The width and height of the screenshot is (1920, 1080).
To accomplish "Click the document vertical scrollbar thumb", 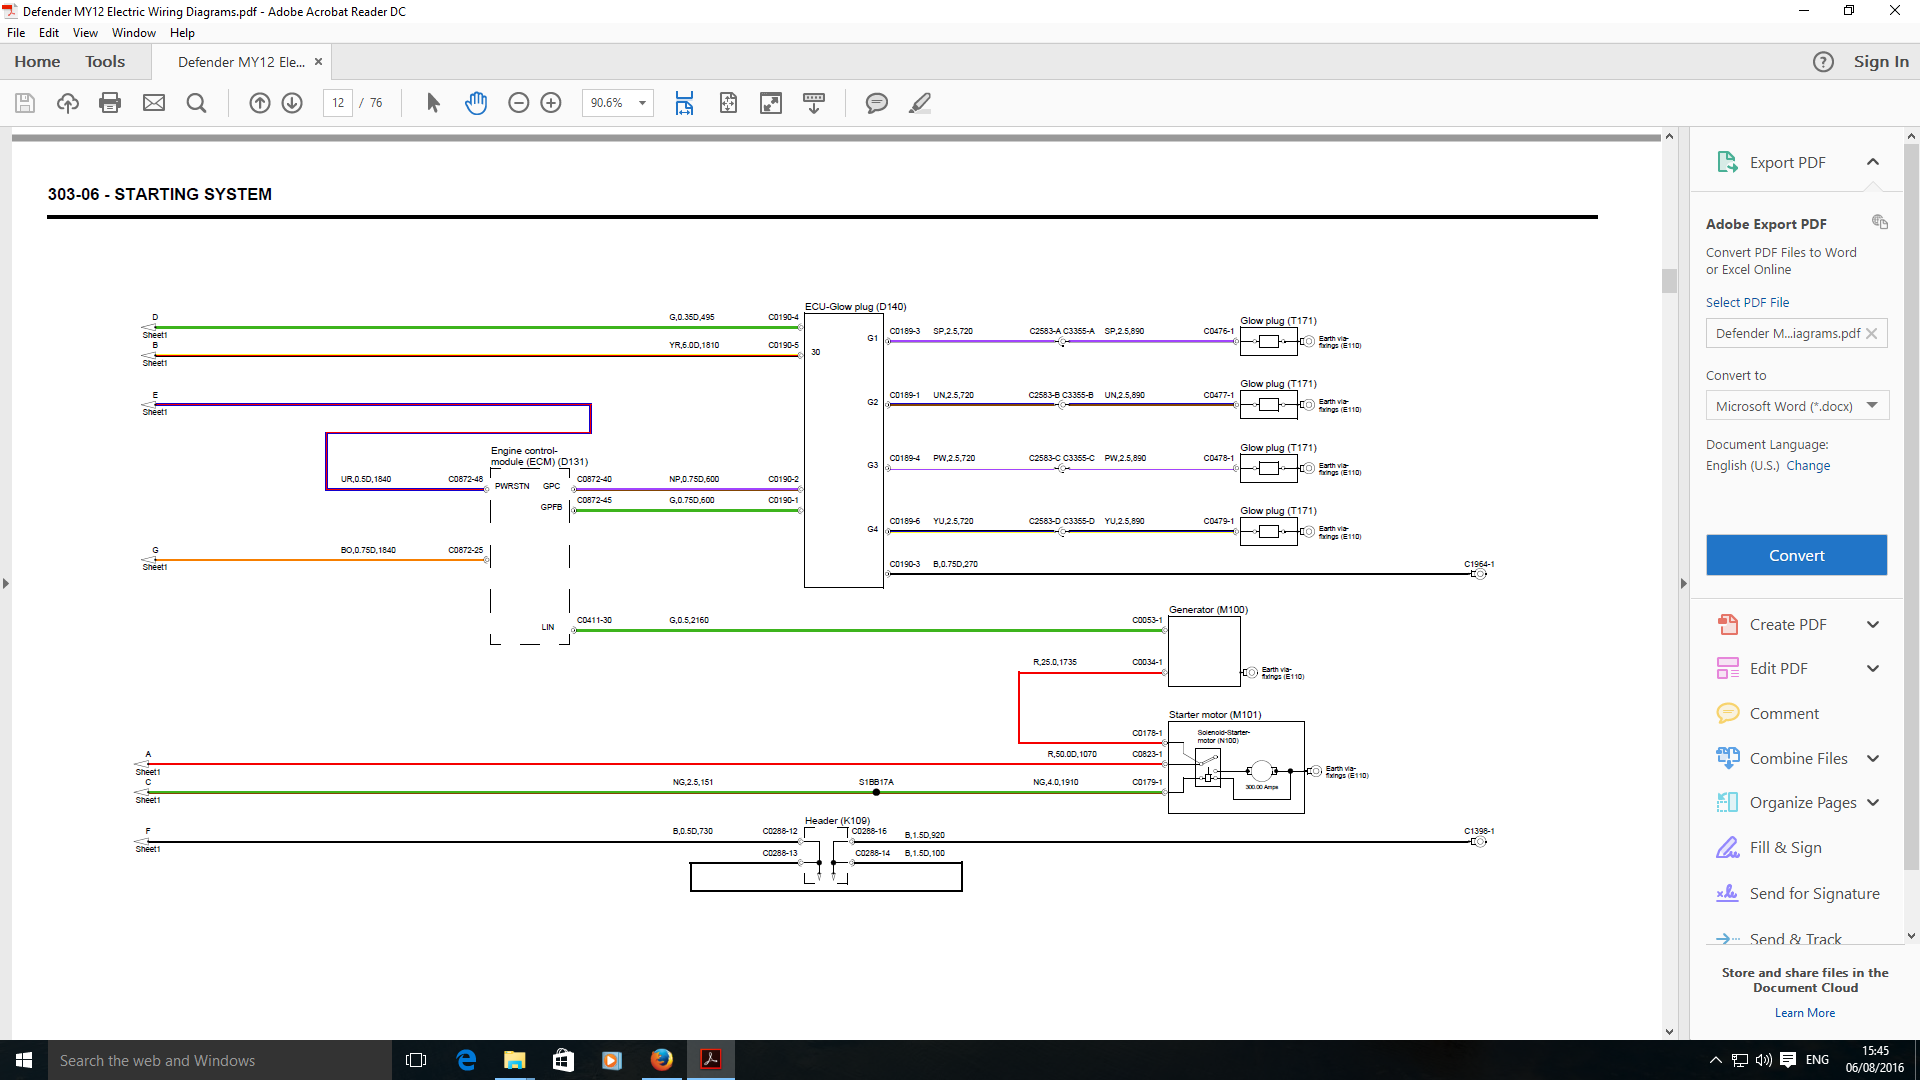I will coord(1669,281).
